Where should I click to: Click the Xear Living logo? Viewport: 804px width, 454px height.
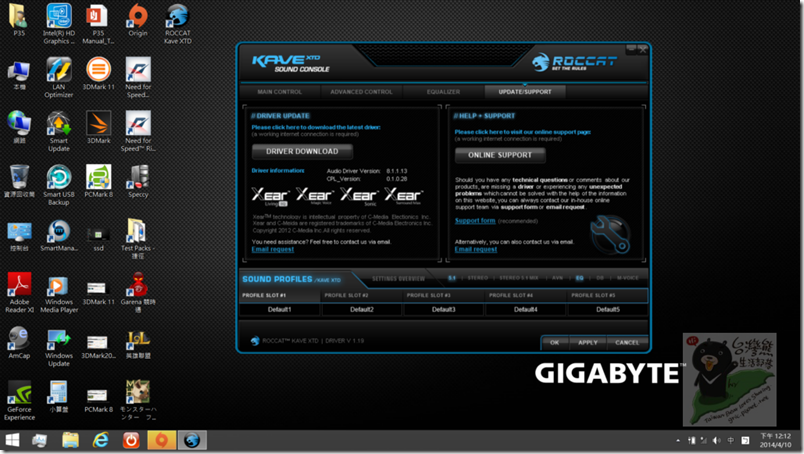270,197
